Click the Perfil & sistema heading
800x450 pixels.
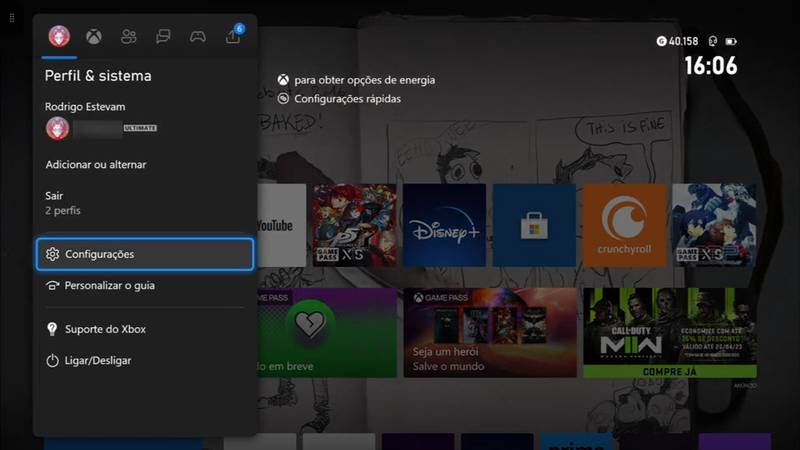98,76
